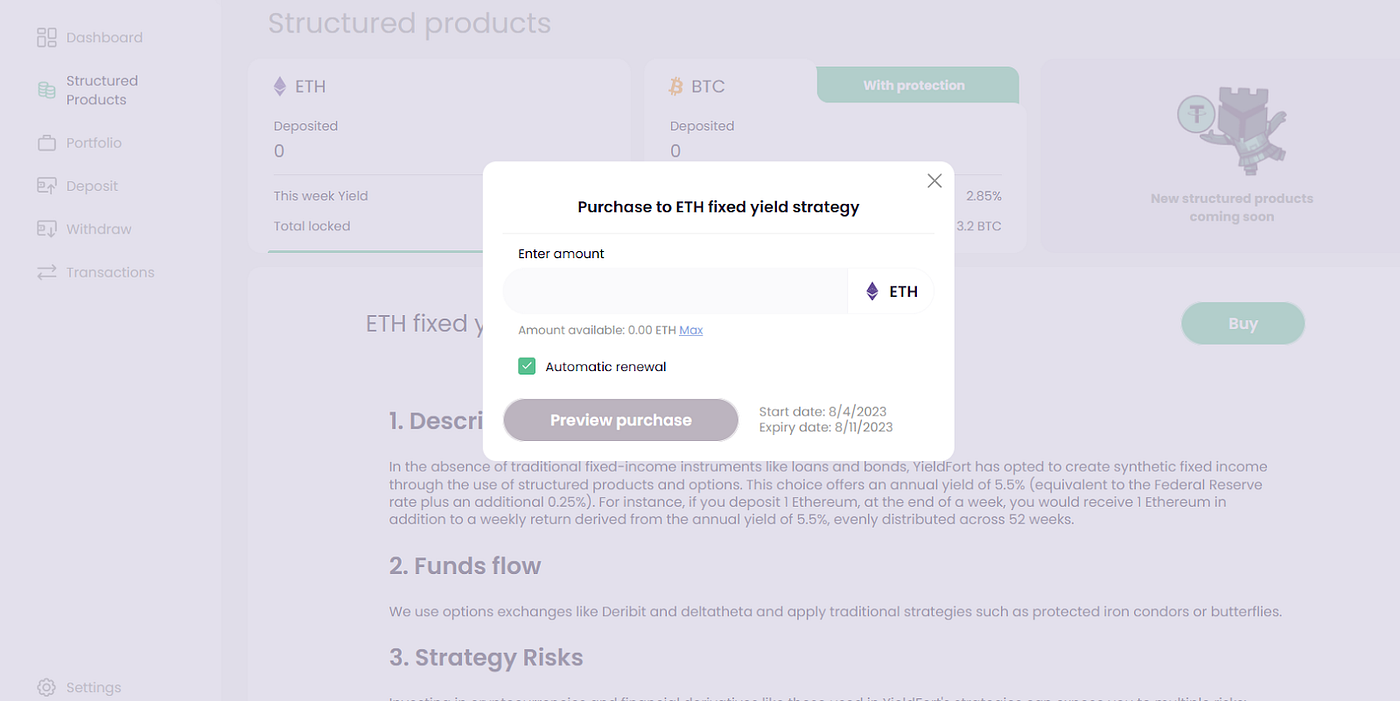Open the ETH currency selector in dialog
This screenshot has height=701, width=1400.
click(891, 291)
